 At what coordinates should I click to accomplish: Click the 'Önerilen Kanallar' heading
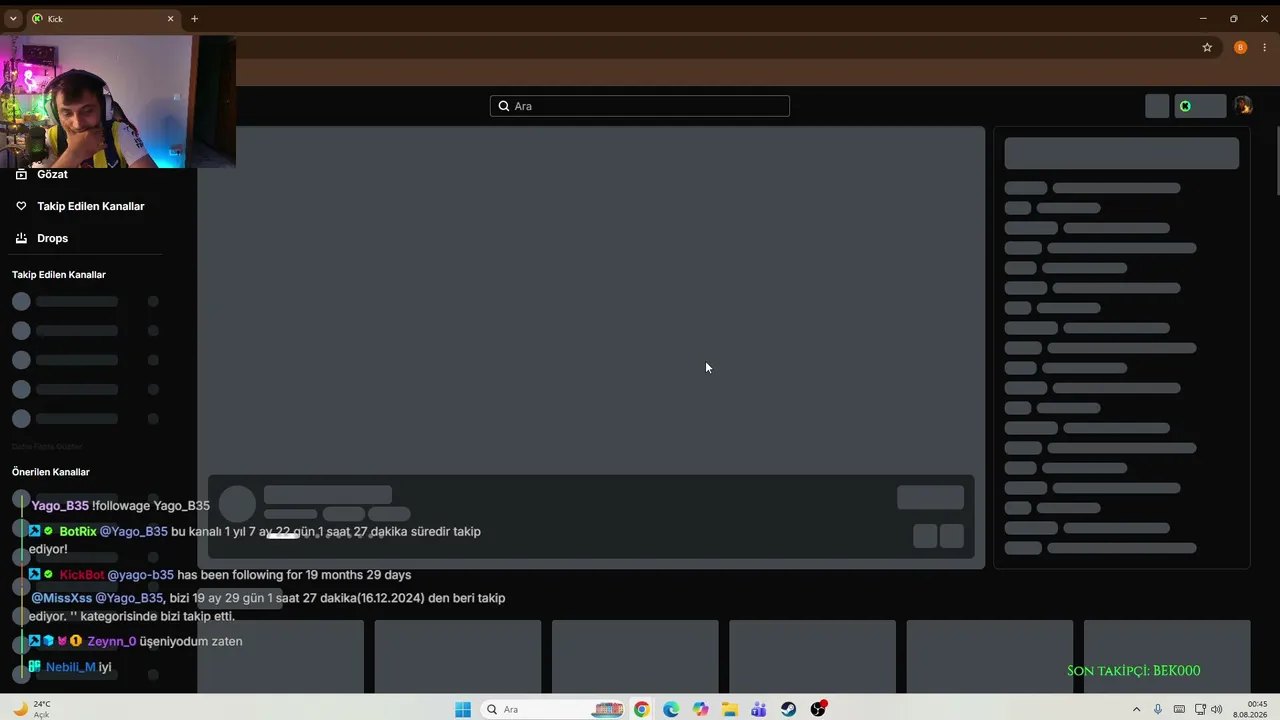(x=51, y=472)
